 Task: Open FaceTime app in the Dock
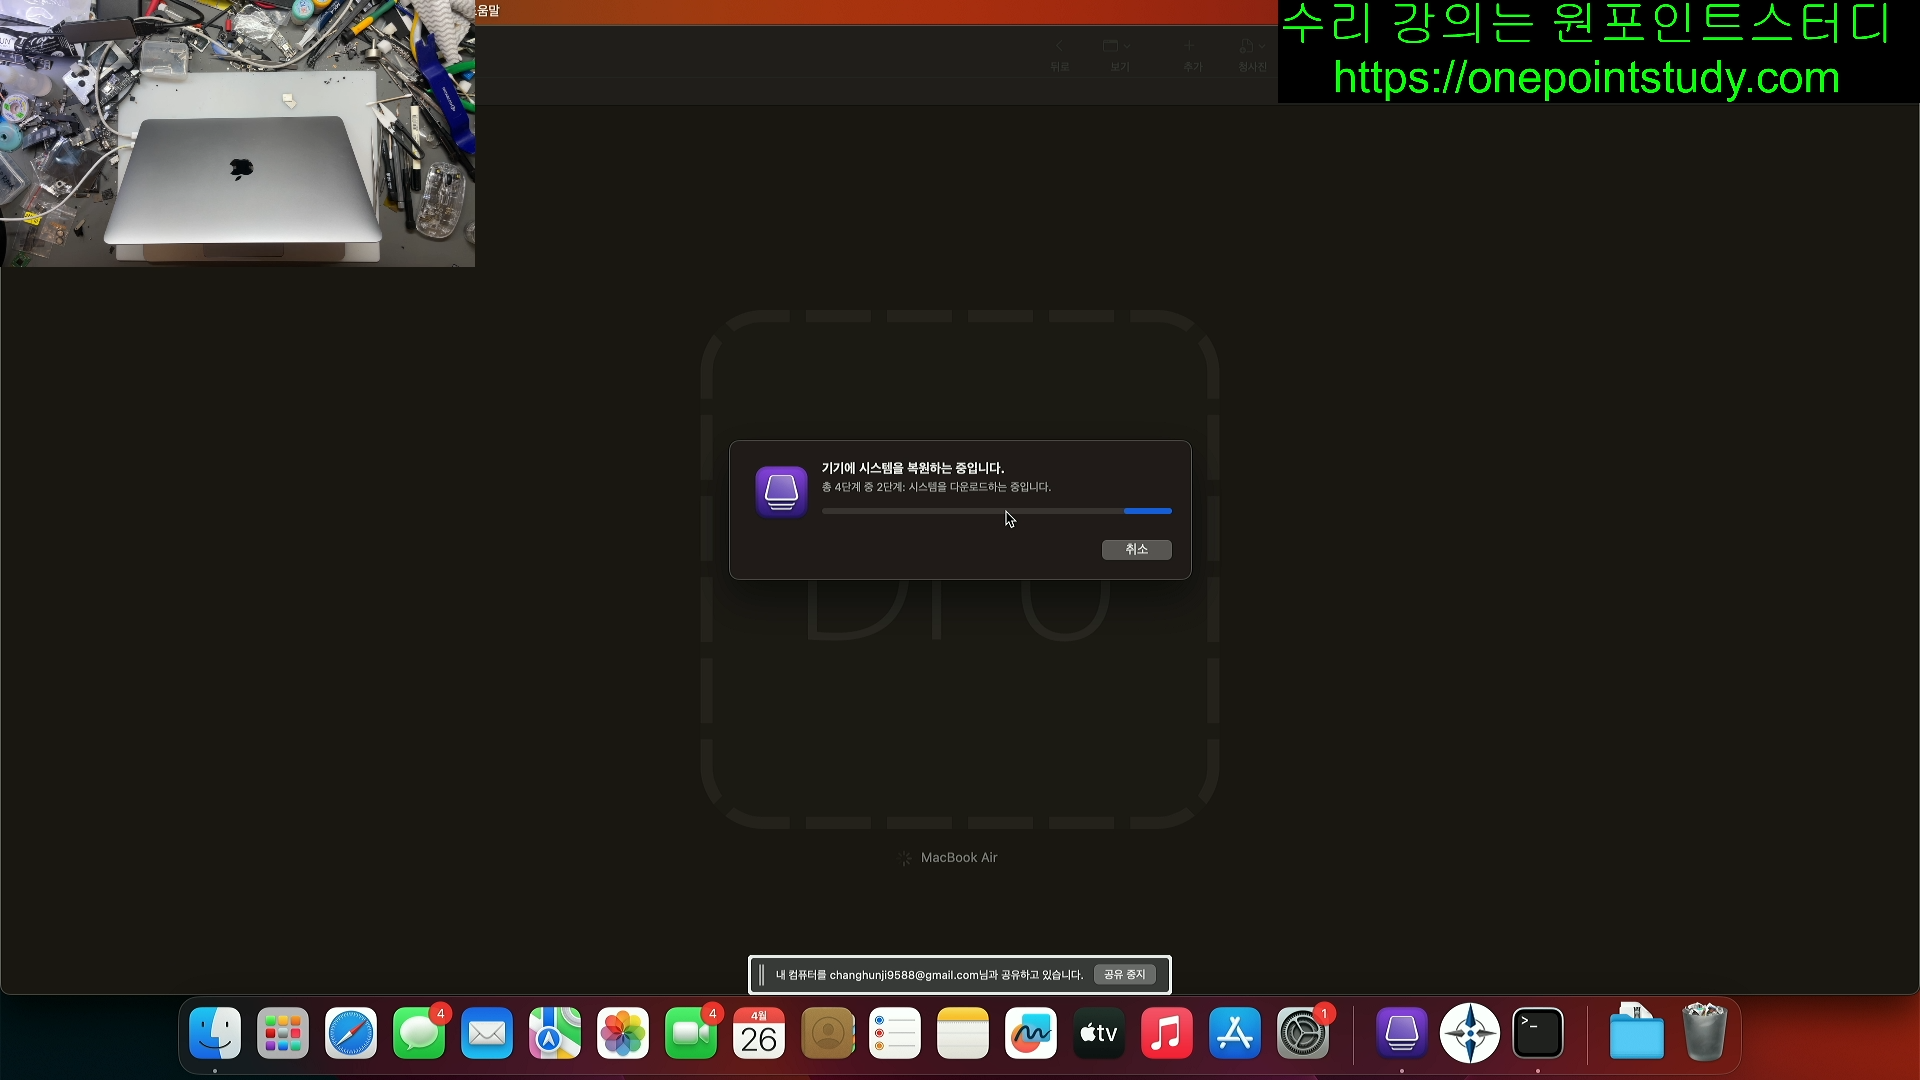pyautogui.click(x=691, y=1033)
